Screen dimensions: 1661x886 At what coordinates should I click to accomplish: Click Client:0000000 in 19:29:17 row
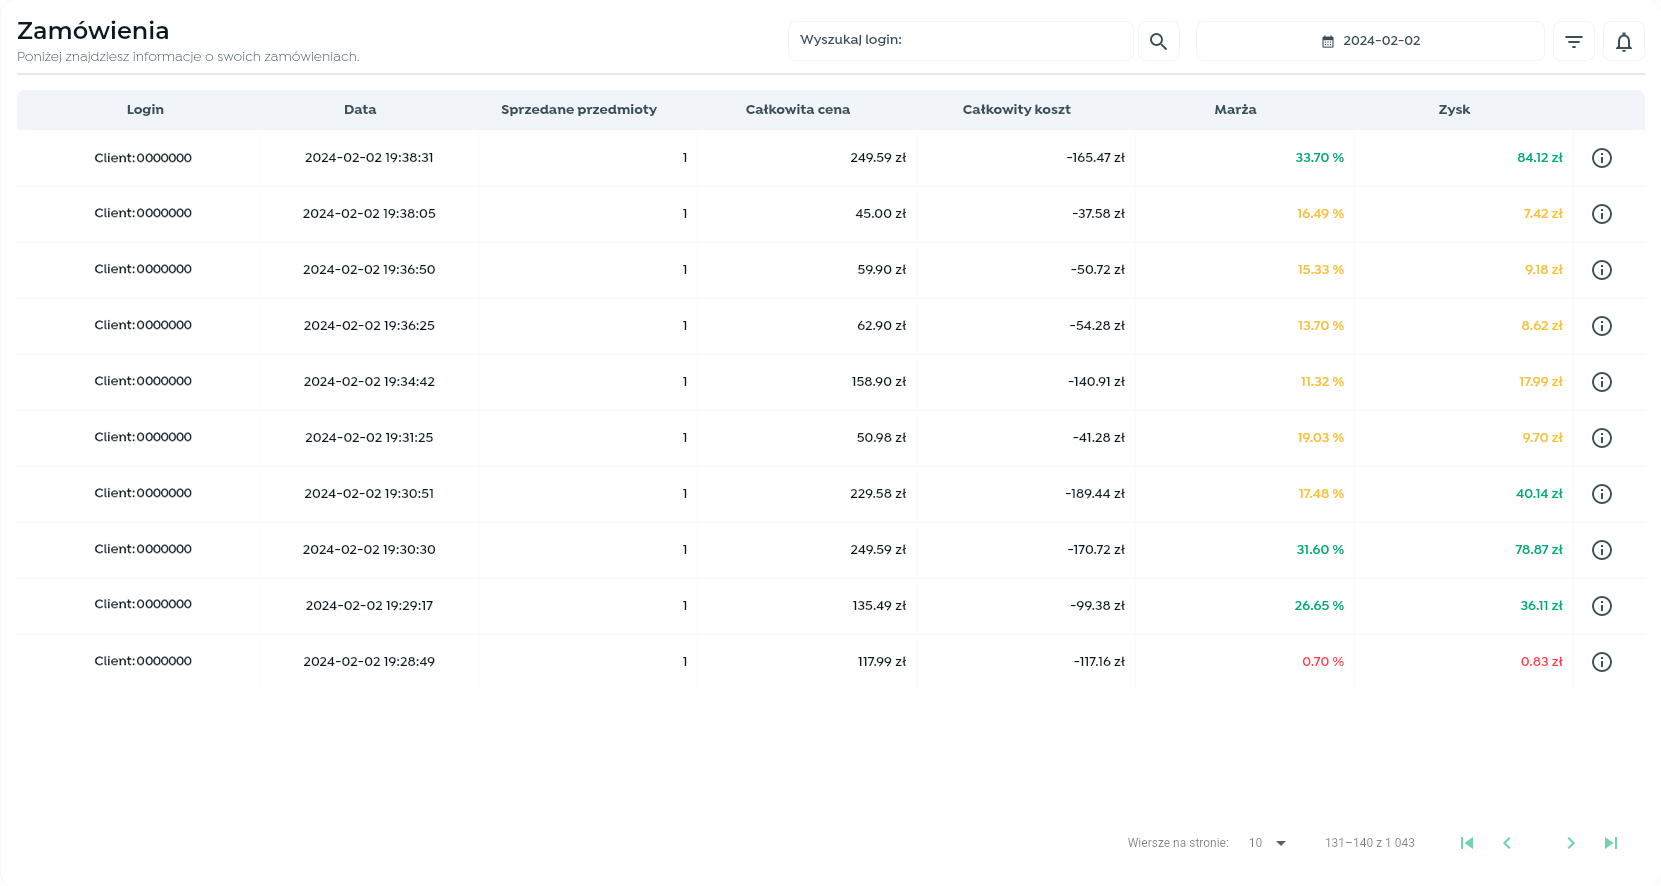143,605
